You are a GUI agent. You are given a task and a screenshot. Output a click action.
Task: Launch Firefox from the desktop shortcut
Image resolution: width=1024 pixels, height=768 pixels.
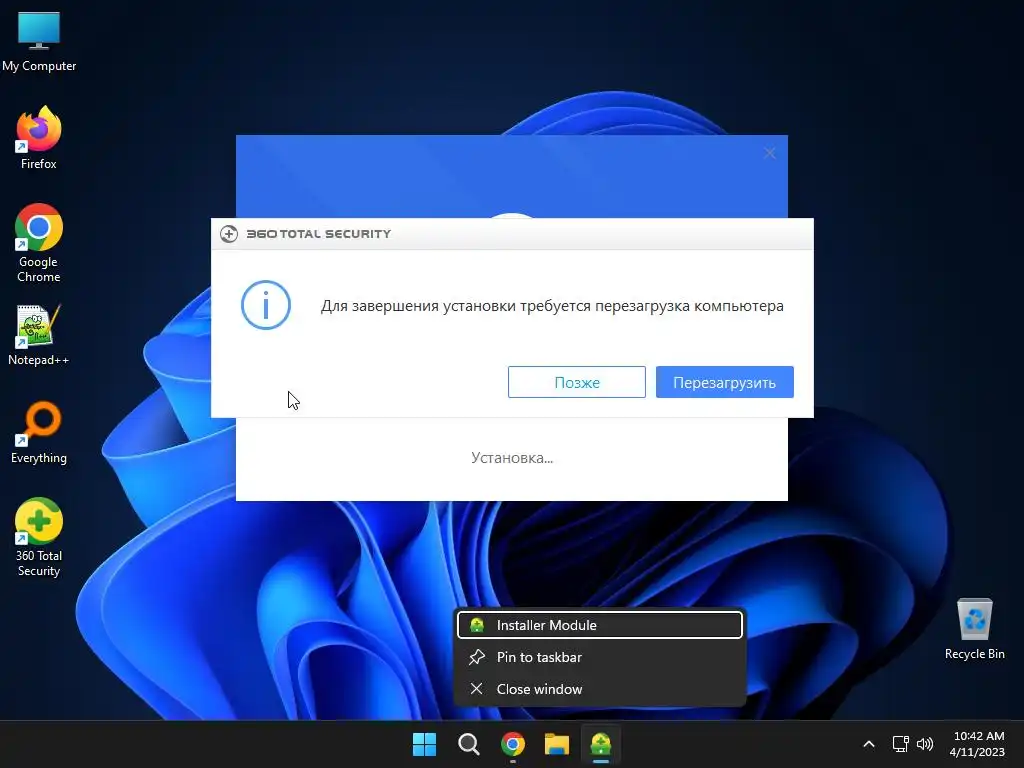click(39, 138)
